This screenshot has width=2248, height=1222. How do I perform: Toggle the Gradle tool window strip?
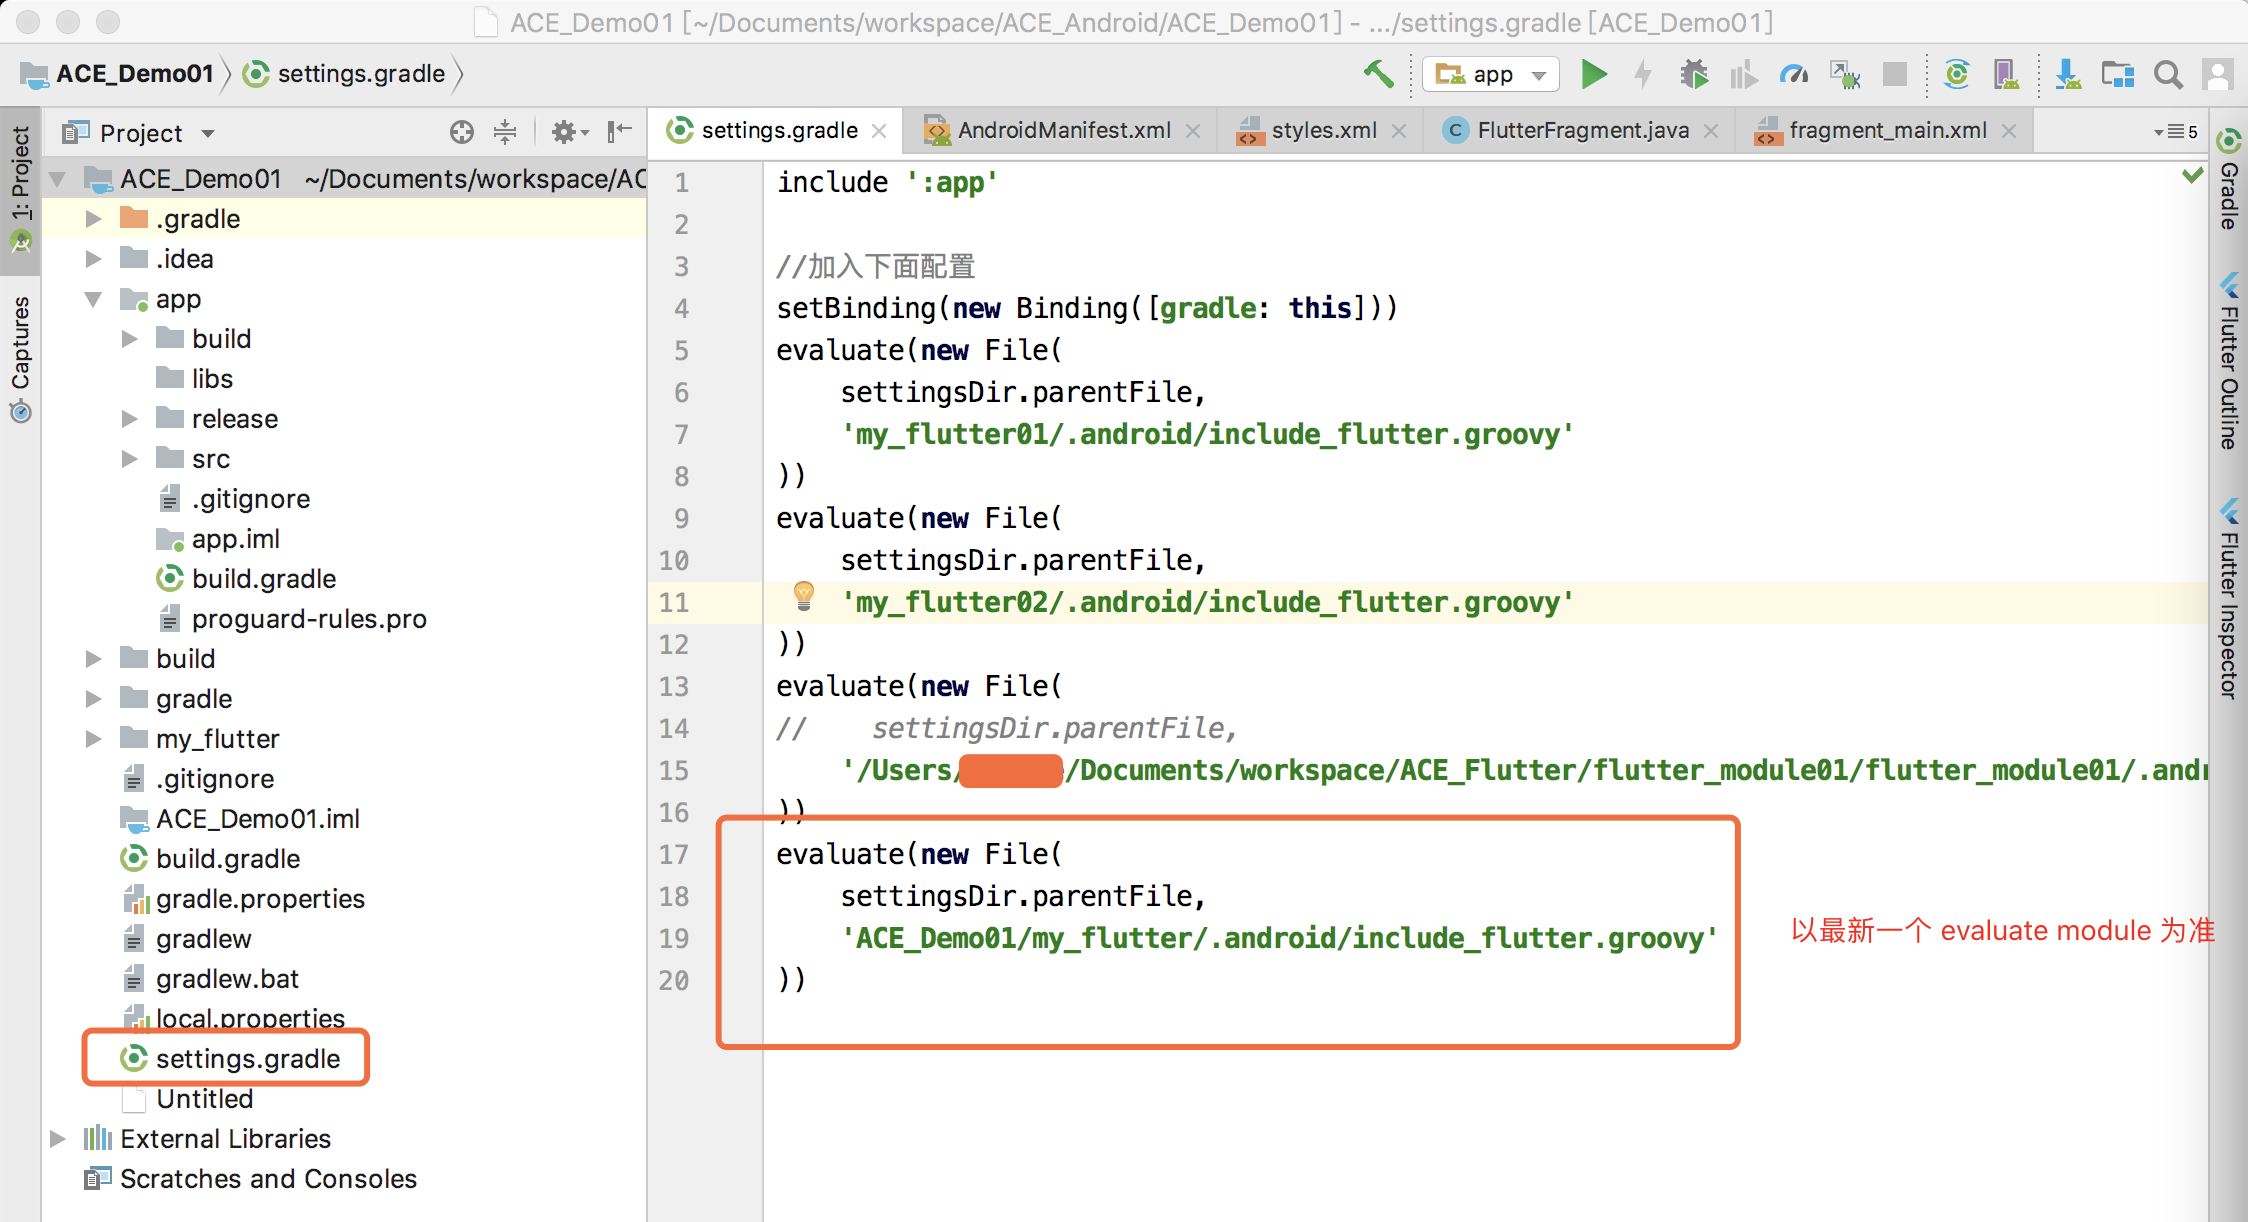pyautogui.click(x=2229, y=180)
